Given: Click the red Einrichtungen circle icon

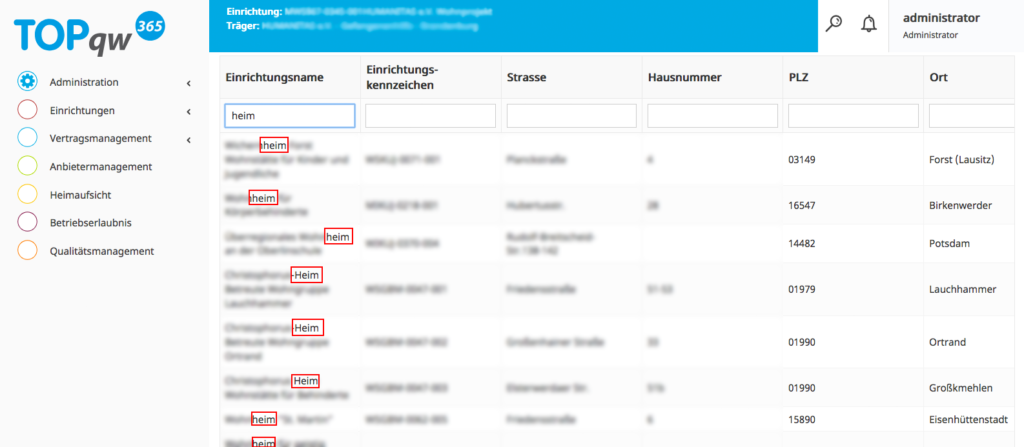Looking at the screenshot, I should tap(27, 110).
